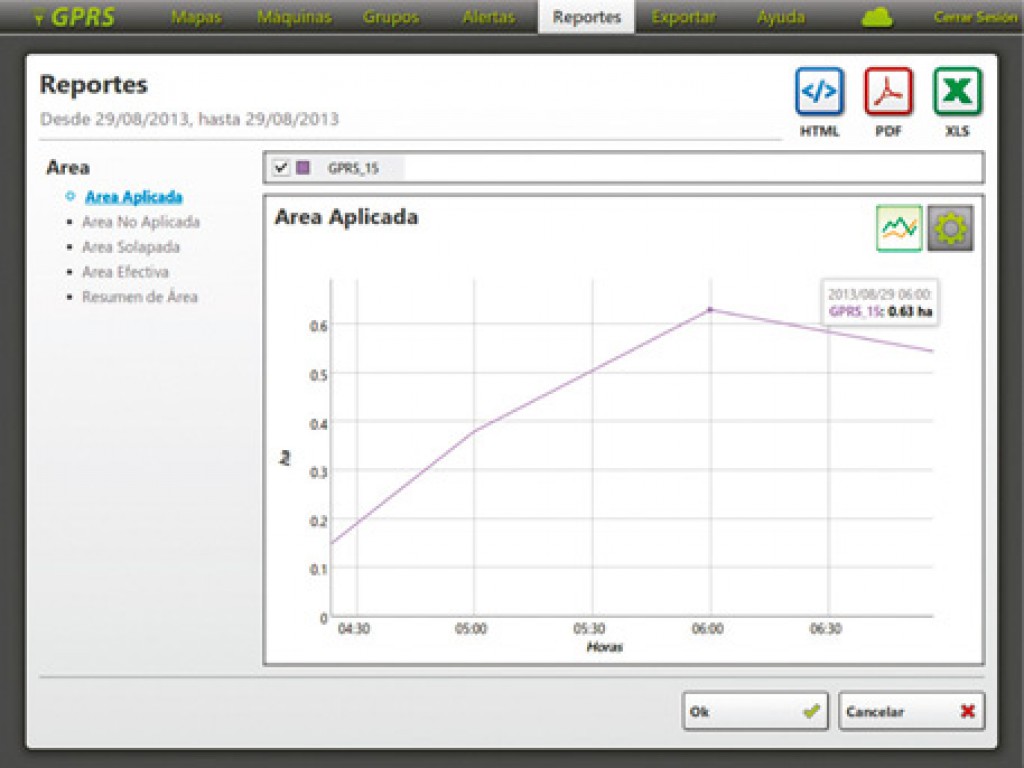Open Area Solapada report
The width and height of the screenshot is (1024, 768).
coord(130,247)
